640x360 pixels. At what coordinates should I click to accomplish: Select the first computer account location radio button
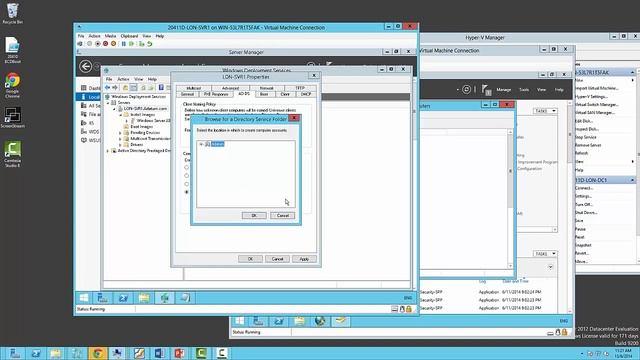pyautogui.click(x=187, y=167)
